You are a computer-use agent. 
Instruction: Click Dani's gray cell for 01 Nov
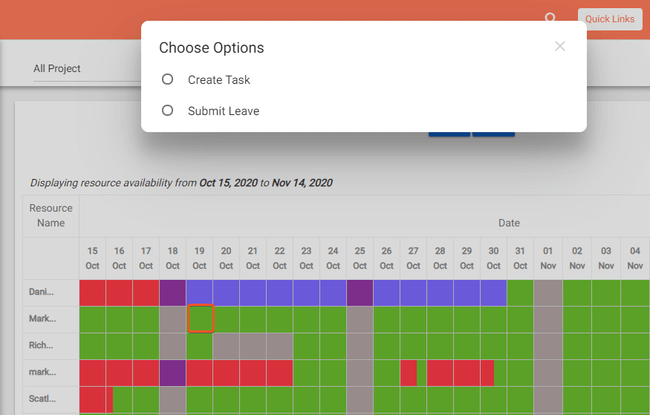[x=548, y=292]
